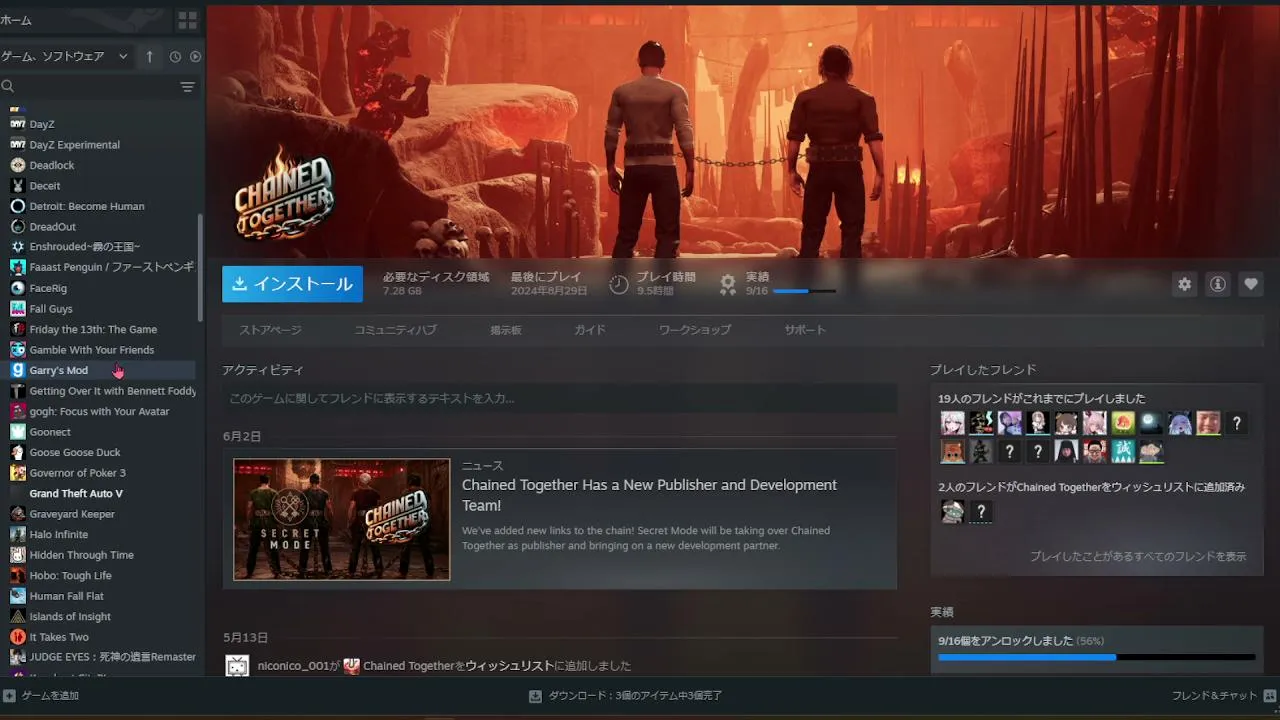Click the activity text input field

559,398
